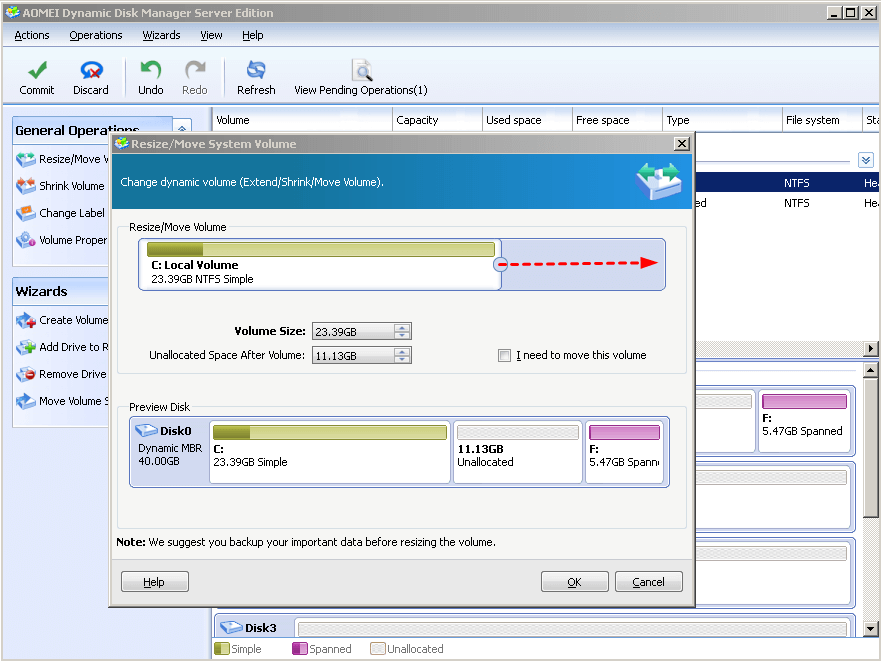881x661 pixels.
Task: Click horizontal scrollbar right arrow in volume list
Action: click(870, 349)
